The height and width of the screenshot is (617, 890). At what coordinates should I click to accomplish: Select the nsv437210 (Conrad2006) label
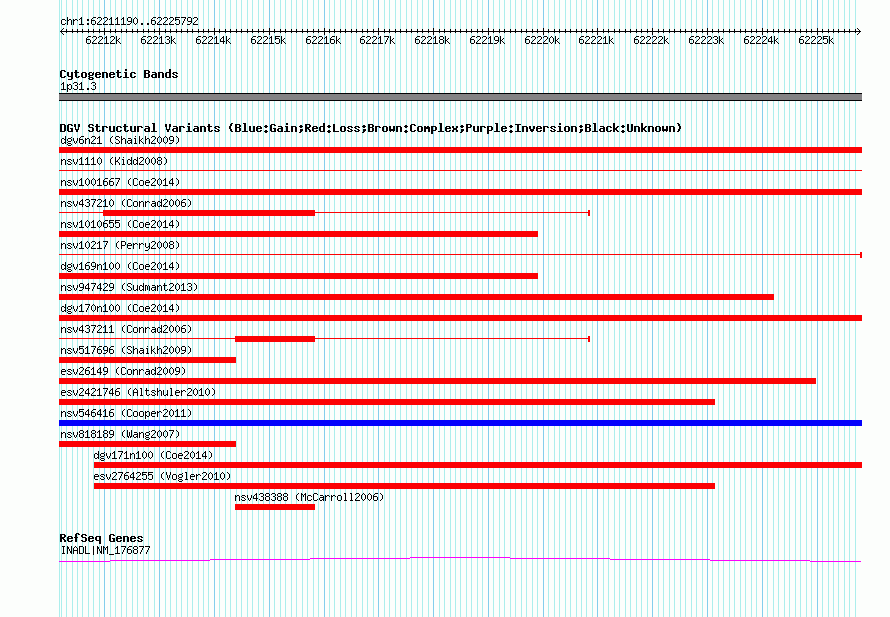tap(126, 203)
